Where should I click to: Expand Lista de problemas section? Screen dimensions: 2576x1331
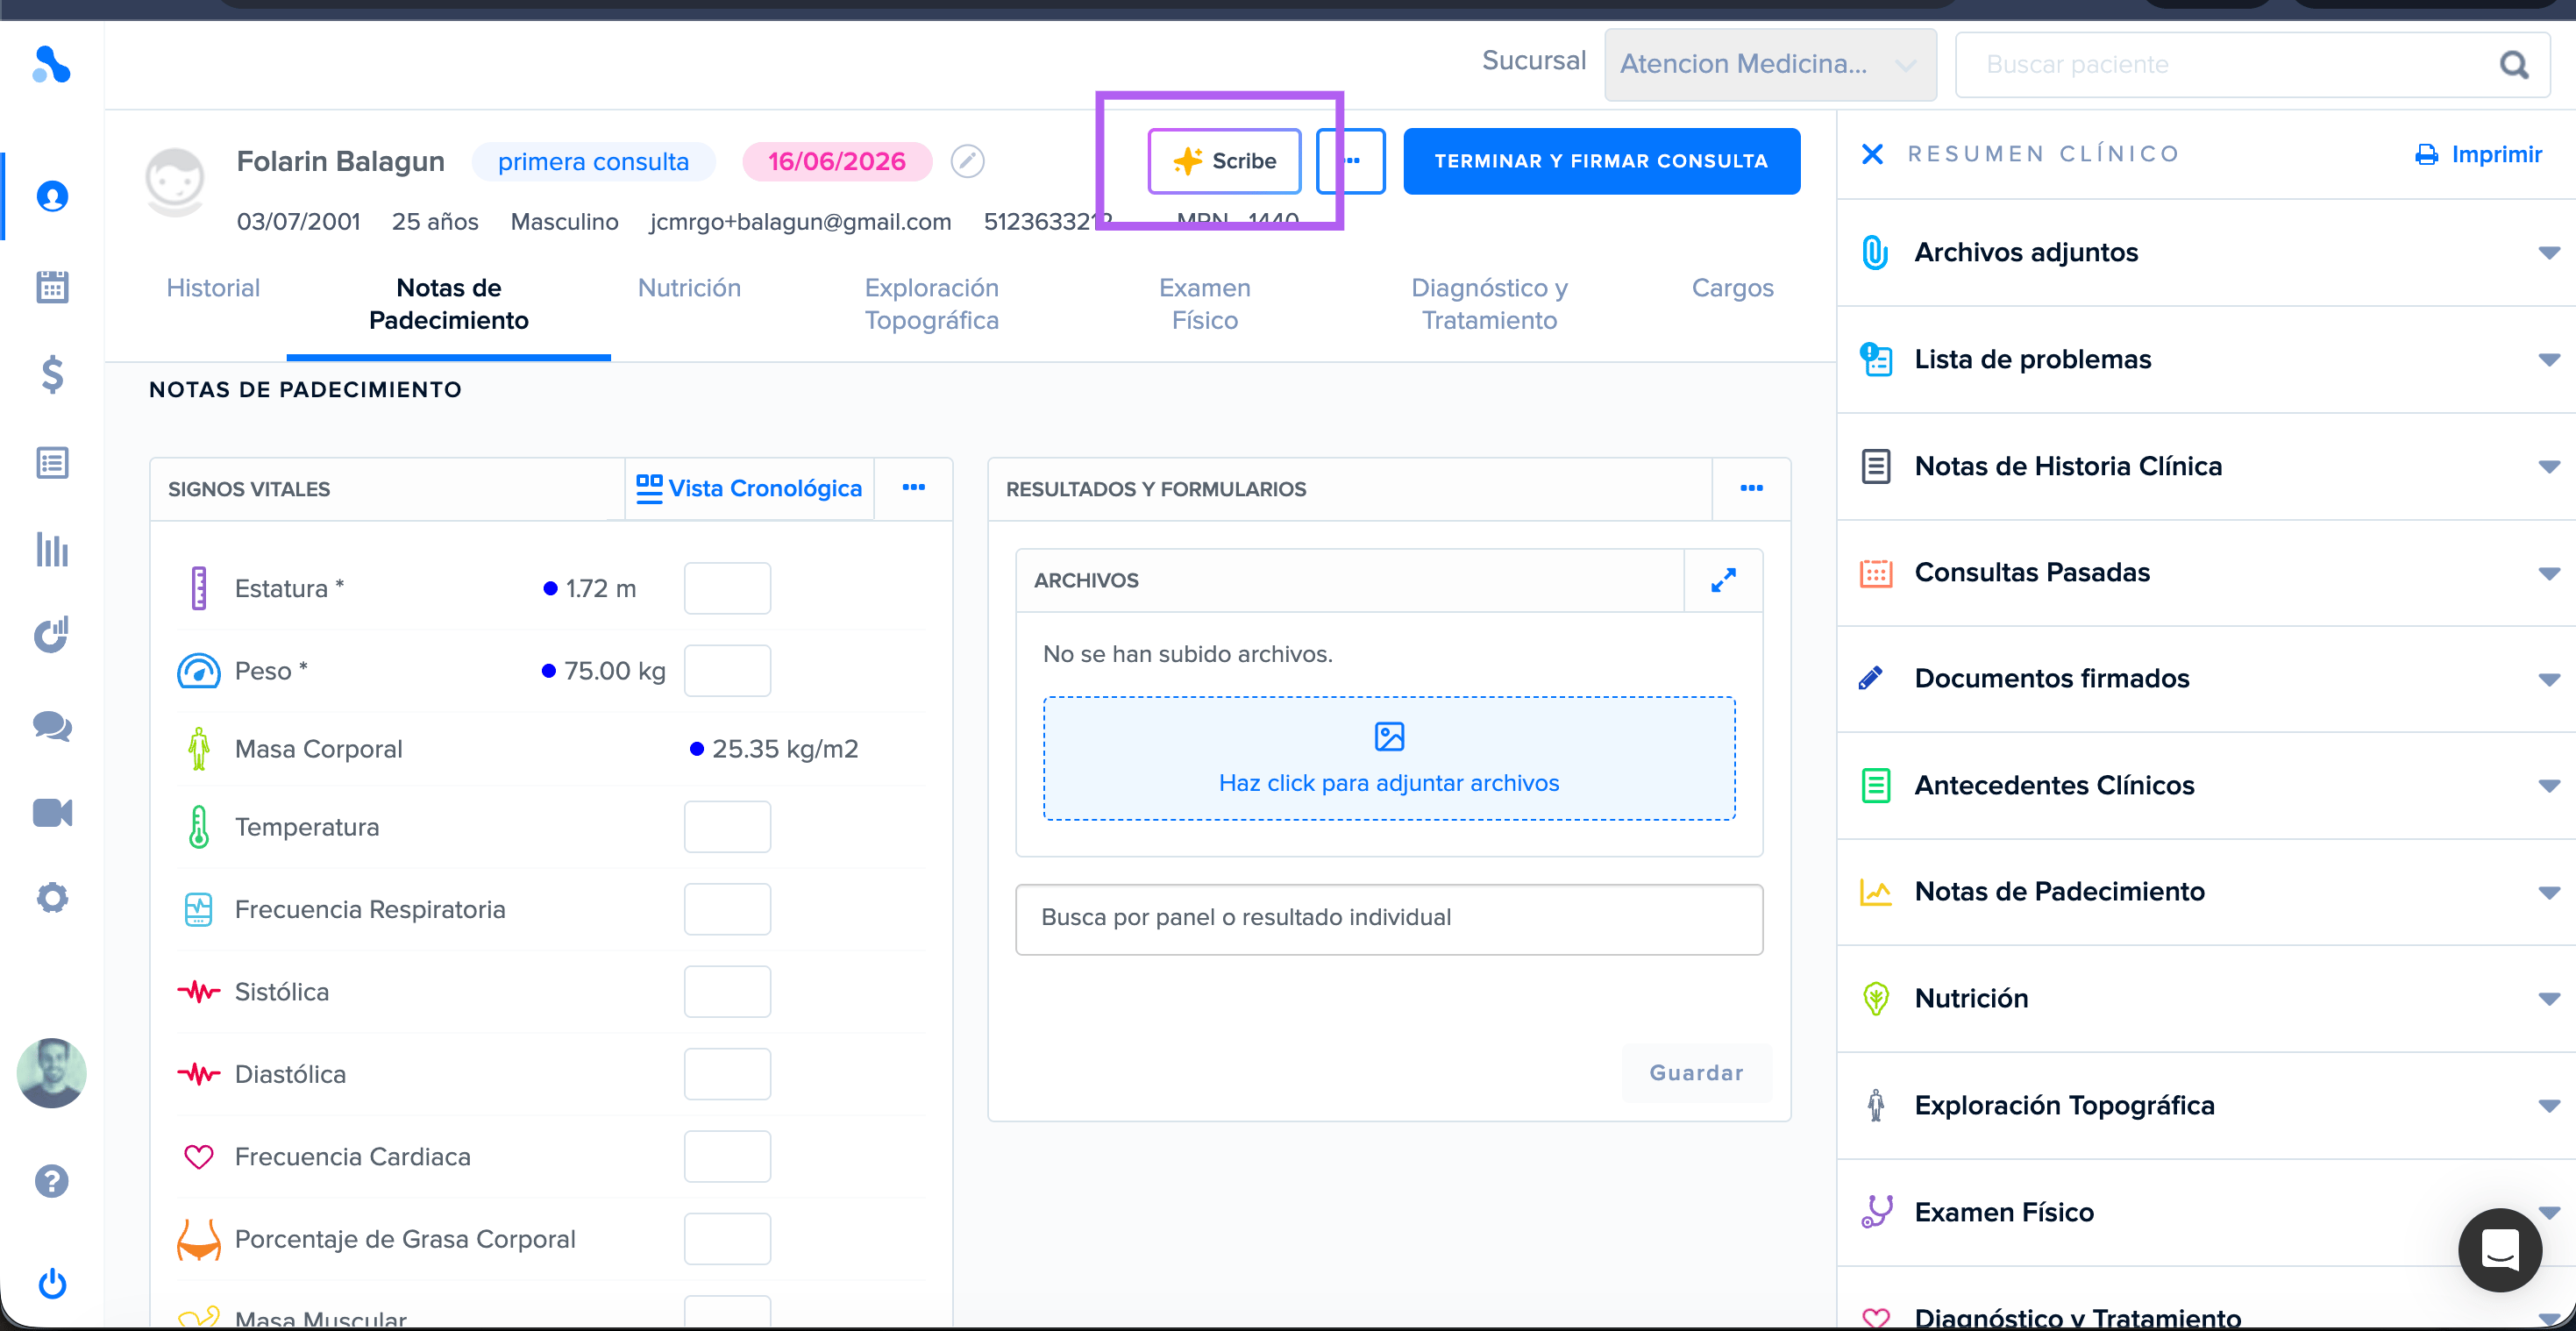click(2548, 359)
